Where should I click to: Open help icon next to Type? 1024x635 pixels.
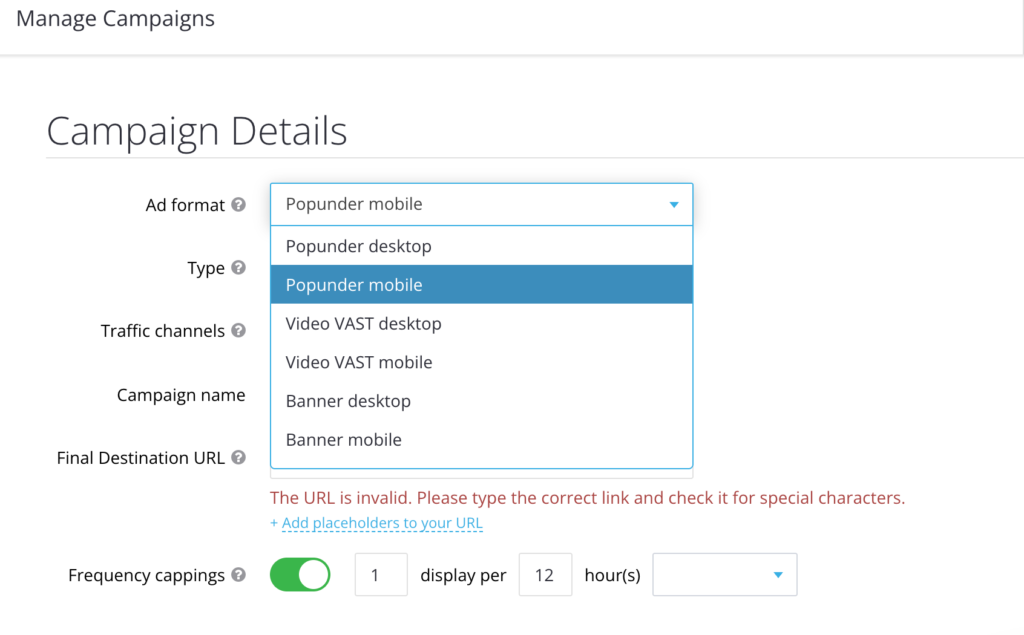pyautogui.click(x=238, y=267)
